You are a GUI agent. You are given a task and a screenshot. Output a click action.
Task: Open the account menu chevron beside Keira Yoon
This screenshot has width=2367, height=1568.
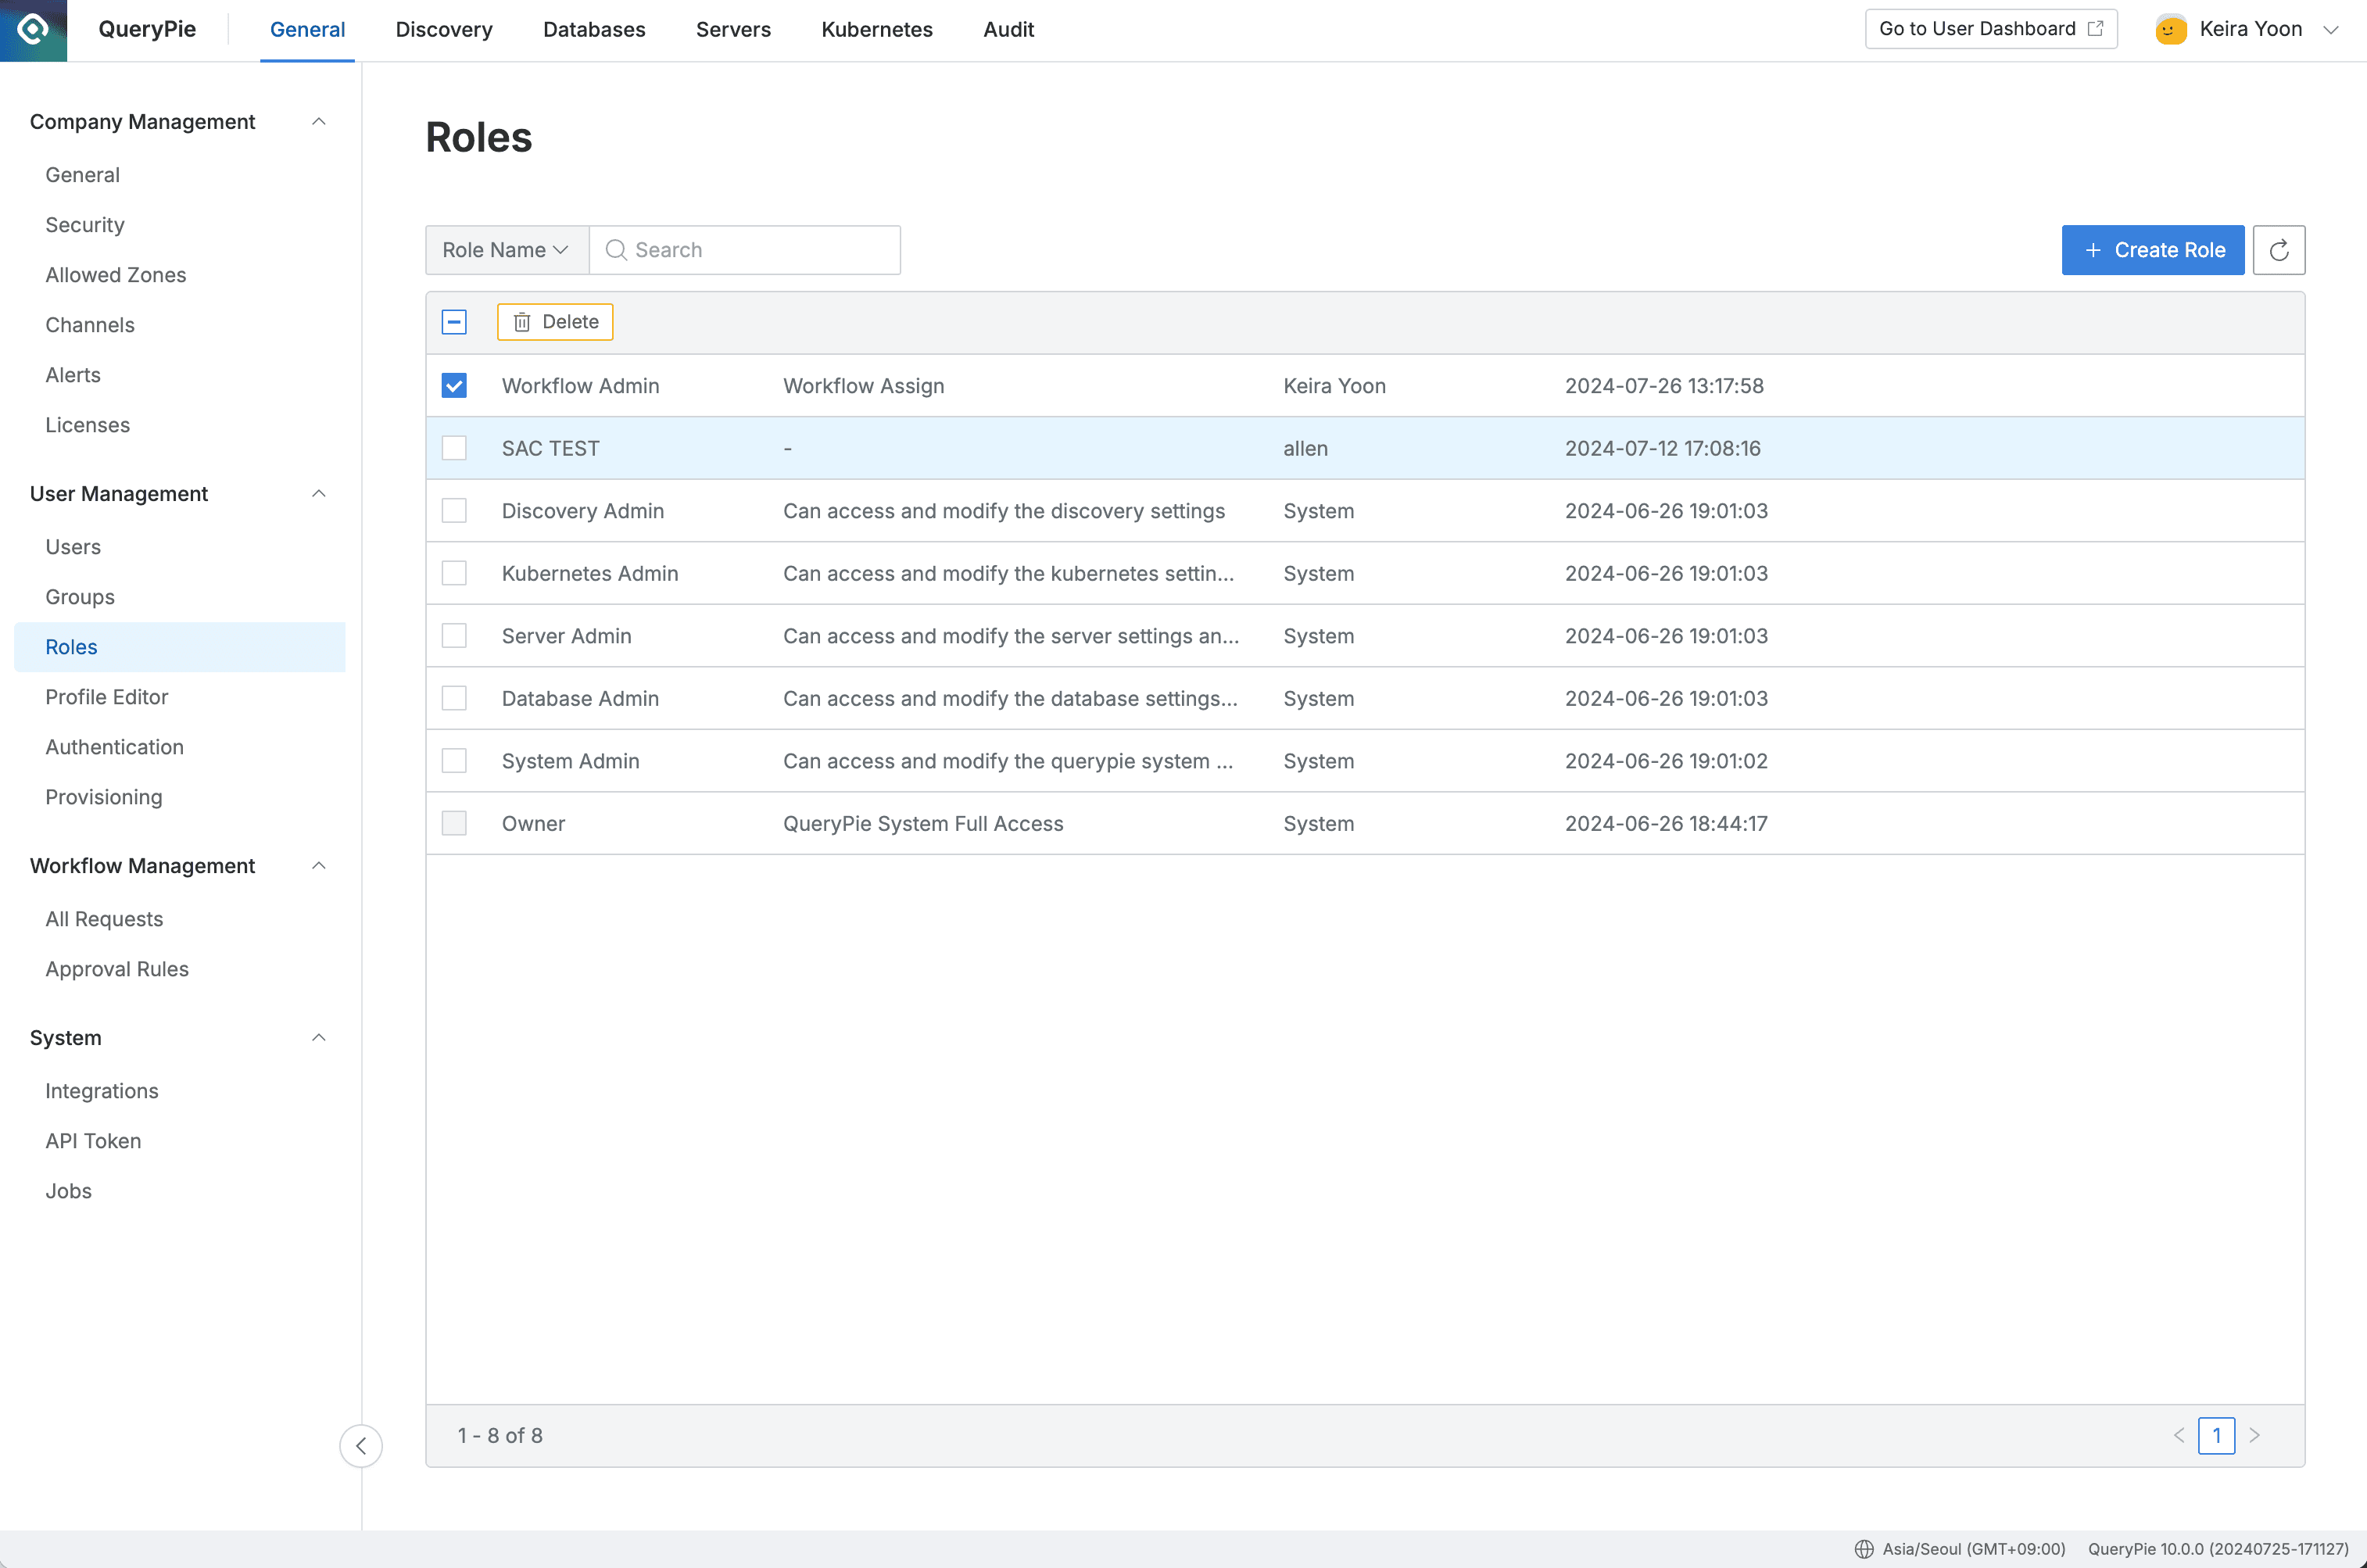coord(2332,29)
